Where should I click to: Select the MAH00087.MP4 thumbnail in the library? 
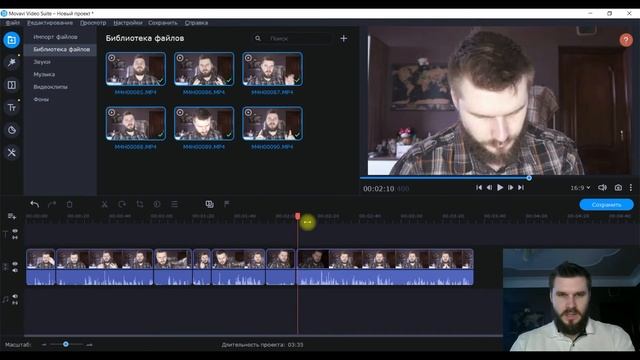[x=272, y=69]
